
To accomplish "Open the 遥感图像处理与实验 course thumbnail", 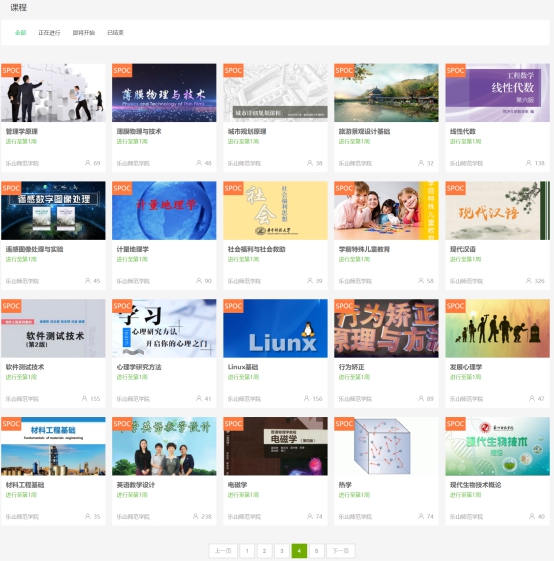I will pos(53,211).
